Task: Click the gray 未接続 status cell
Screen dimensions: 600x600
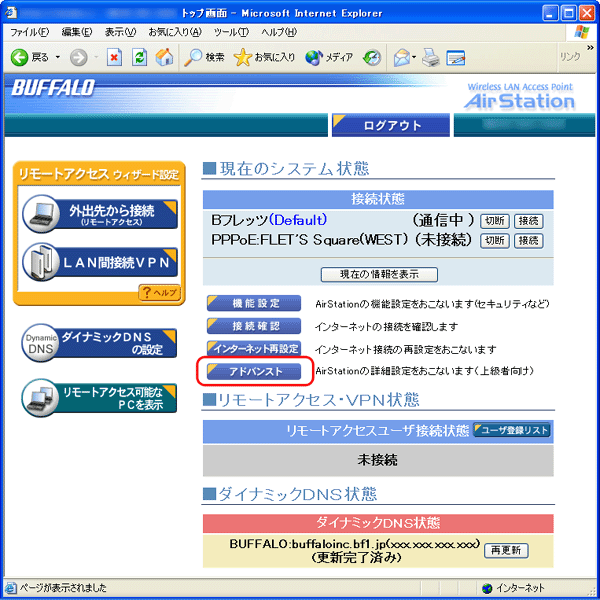Action: click(378, 460)
